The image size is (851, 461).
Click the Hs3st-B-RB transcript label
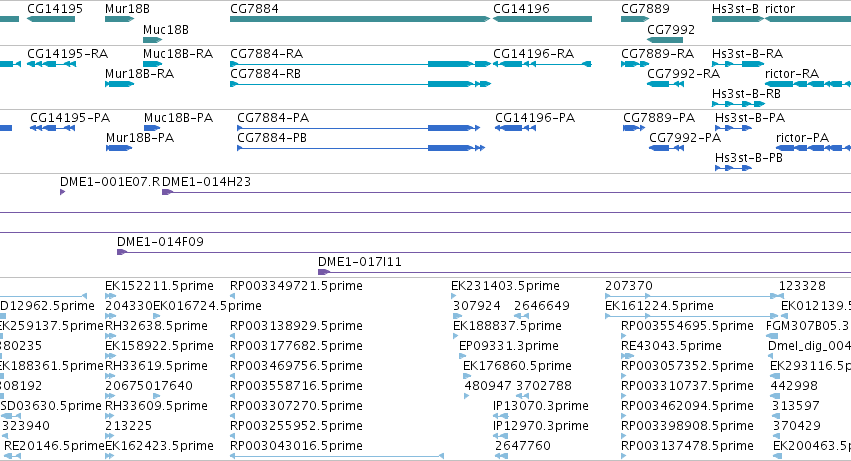click(746, 94)
